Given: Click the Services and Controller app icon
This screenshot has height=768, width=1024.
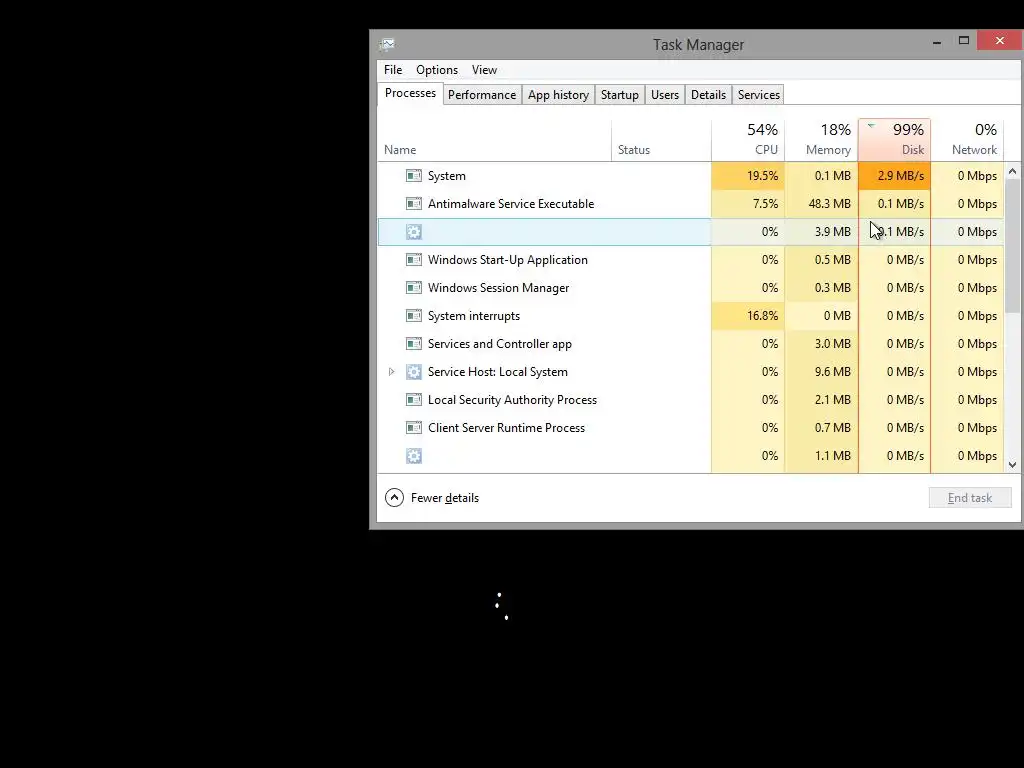Looking at the screenshot, I should 413,344.
